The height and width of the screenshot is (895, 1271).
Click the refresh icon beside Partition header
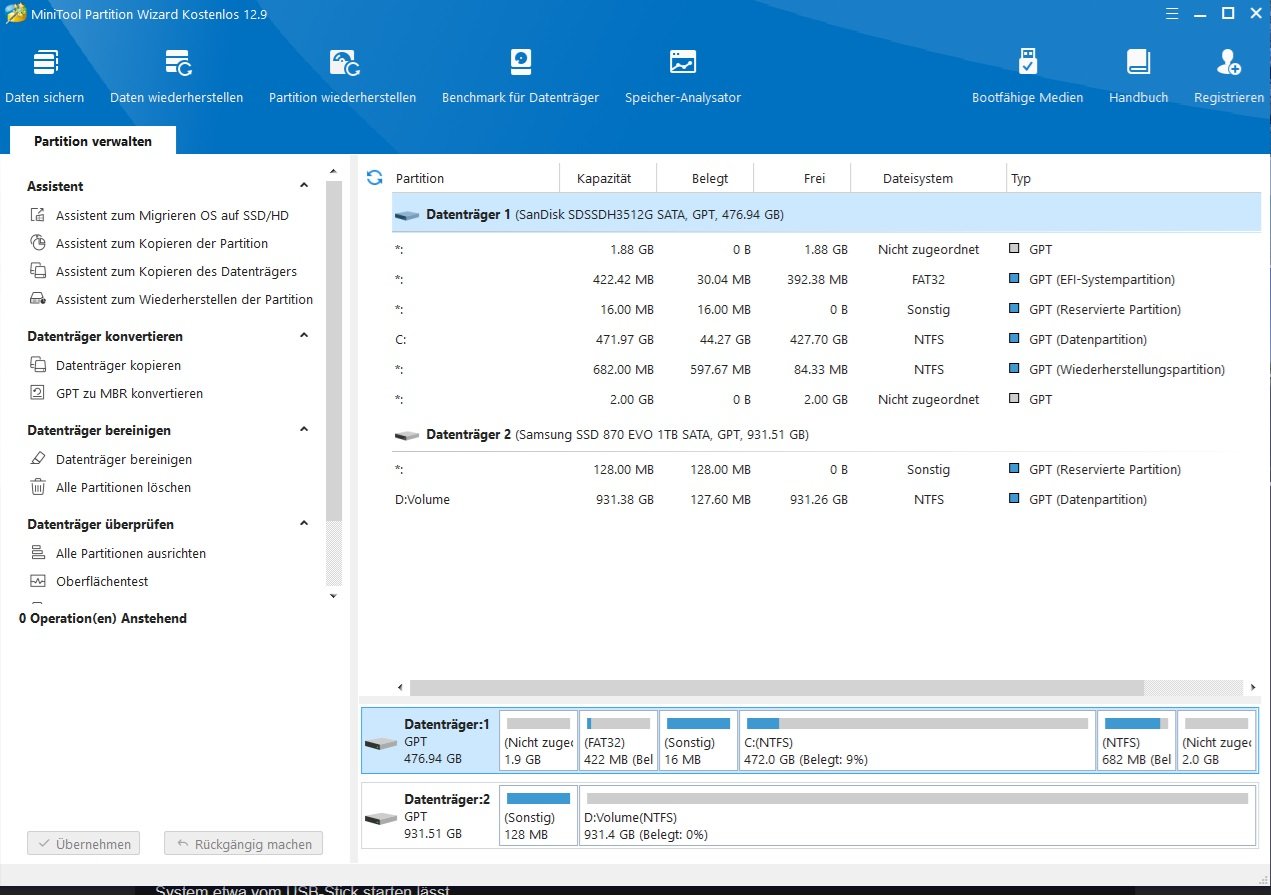[x=375, y=178]
